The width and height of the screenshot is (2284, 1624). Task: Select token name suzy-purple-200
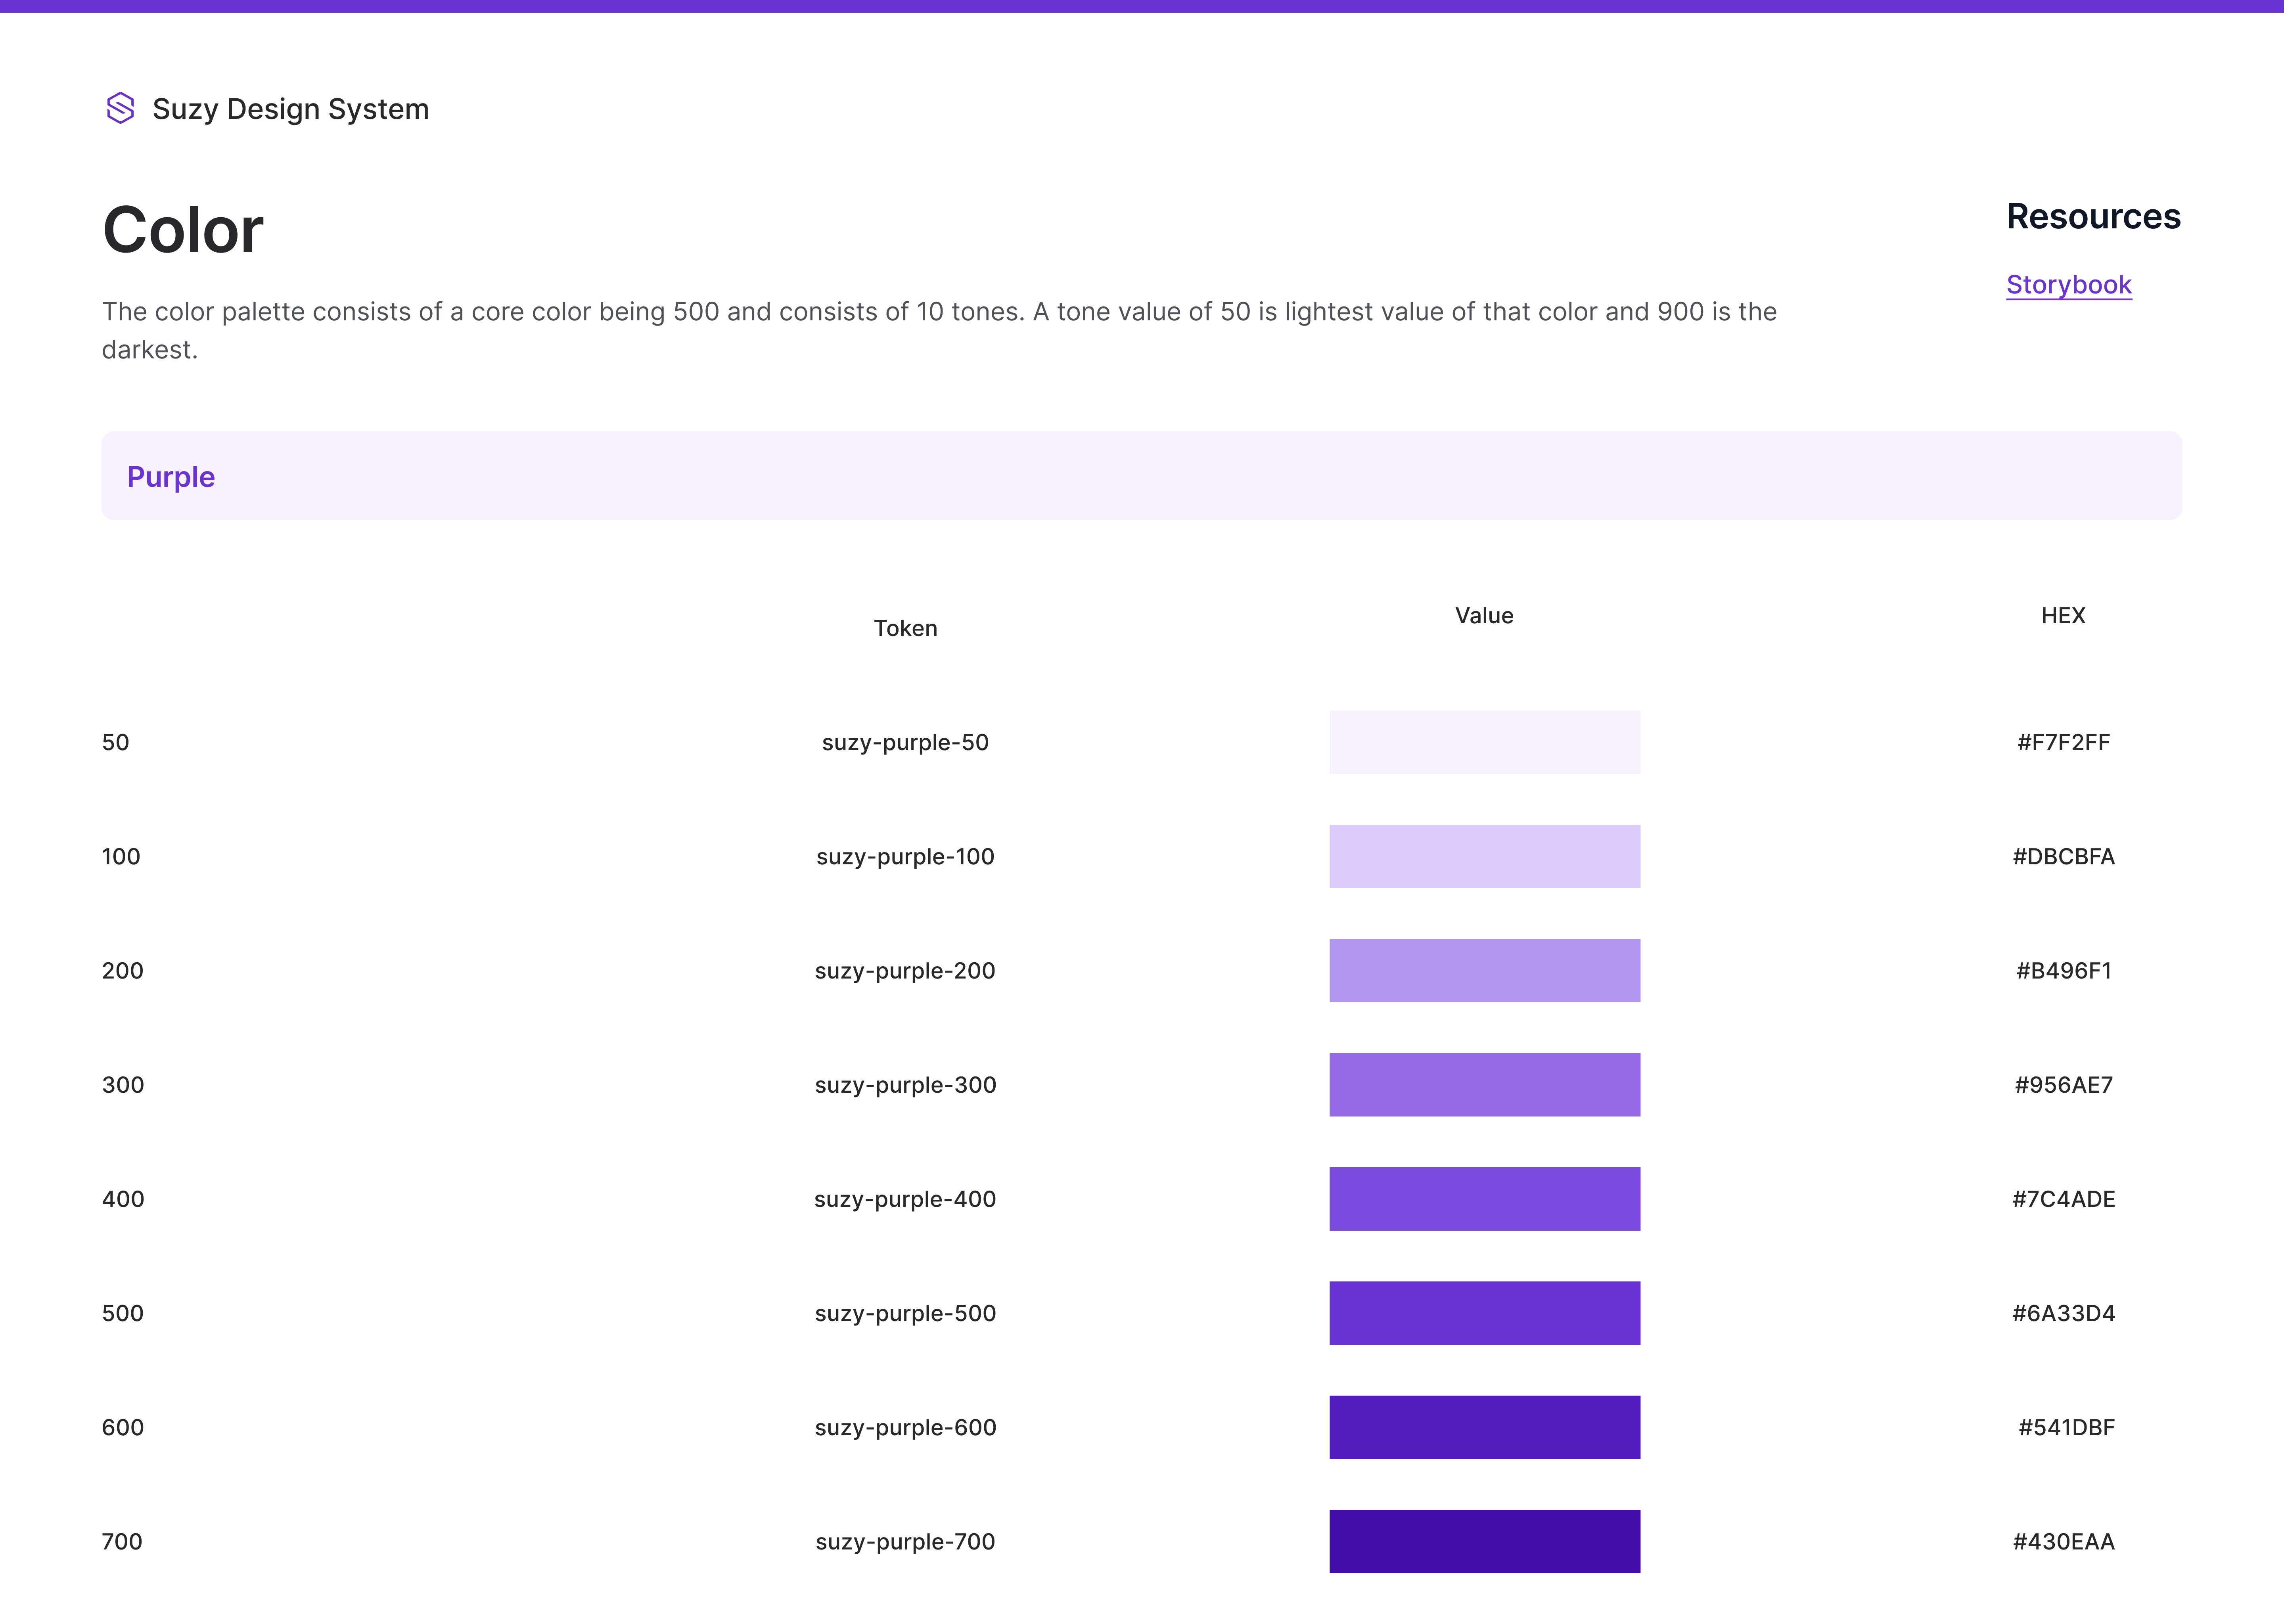pyautogui.click(x=905, y=970)
